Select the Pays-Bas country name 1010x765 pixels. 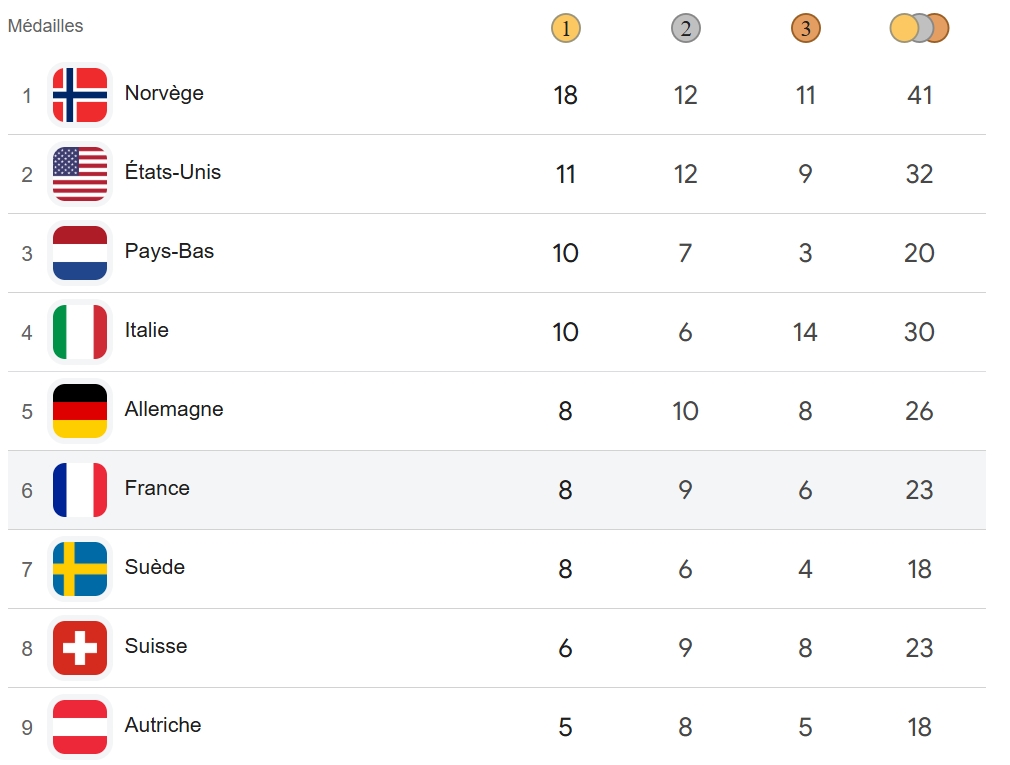coord(169,251)
